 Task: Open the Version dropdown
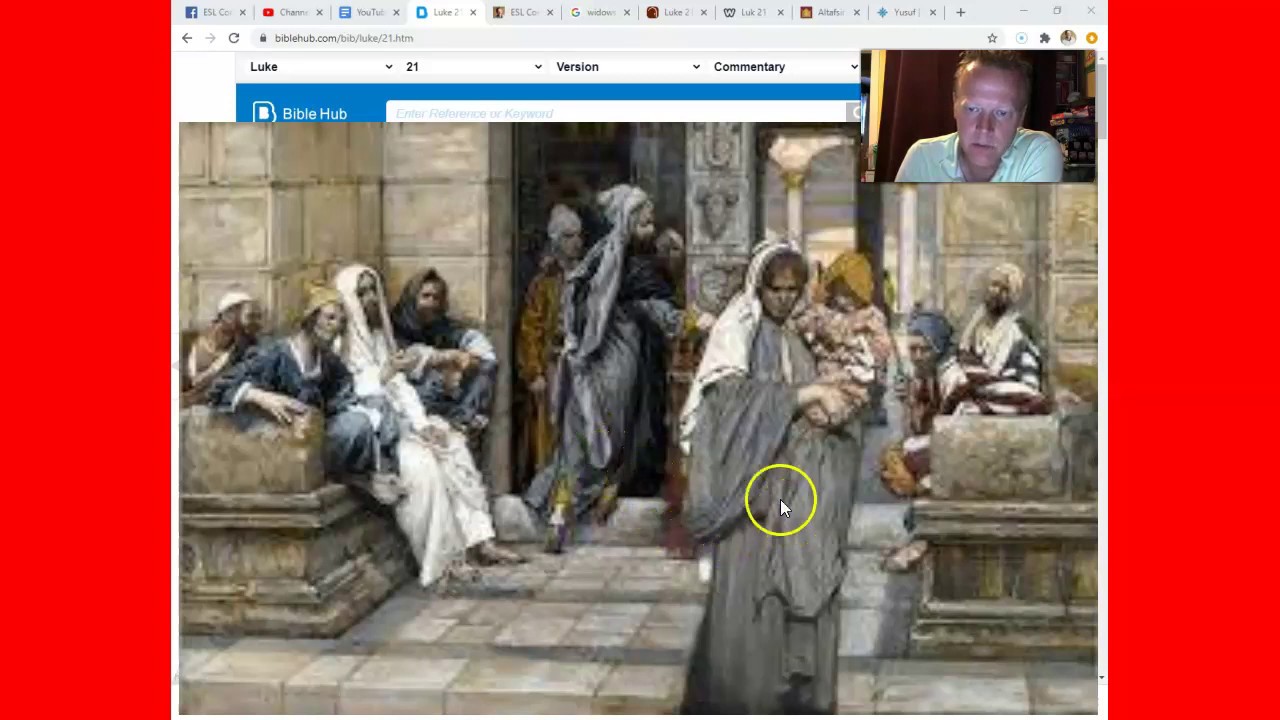(627, 67)
